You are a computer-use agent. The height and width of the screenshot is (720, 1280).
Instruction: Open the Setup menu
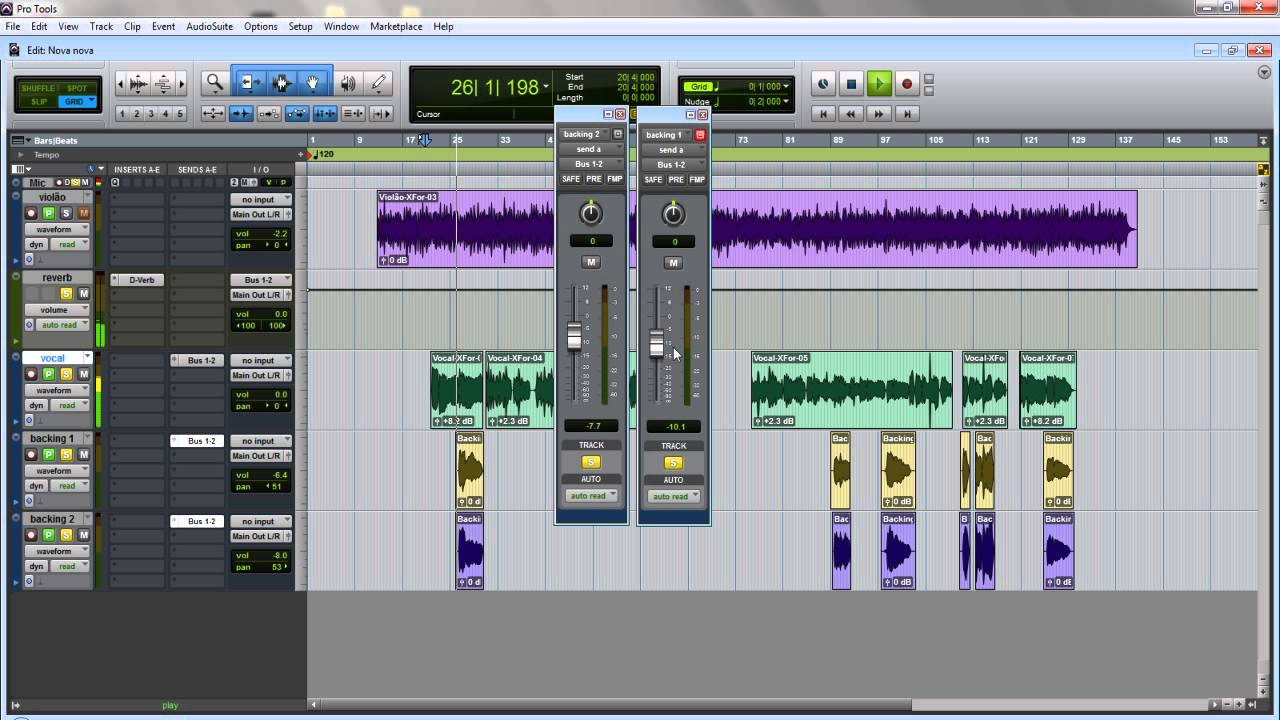coord(300,26)
